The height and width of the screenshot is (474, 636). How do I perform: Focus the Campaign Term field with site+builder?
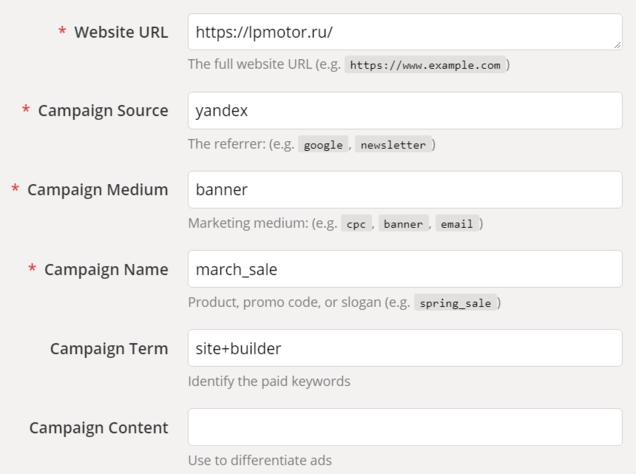click(x=405, y=348)
